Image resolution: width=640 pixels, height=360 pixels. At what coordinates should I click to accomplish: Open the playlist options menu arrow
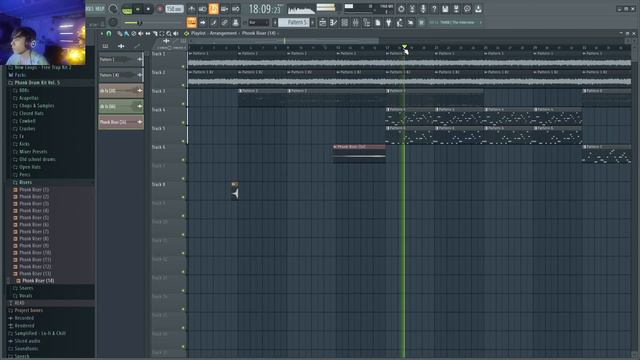(x=102, y=33)
